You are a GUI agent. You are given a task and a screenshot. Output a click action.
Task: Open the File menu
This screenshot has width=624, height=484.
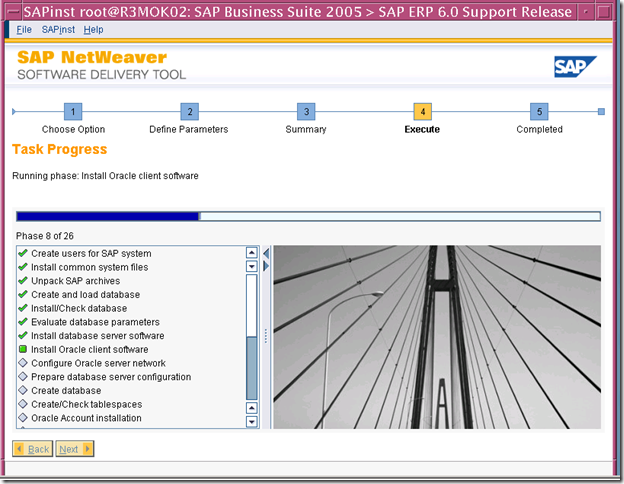[x=24, y=29]
